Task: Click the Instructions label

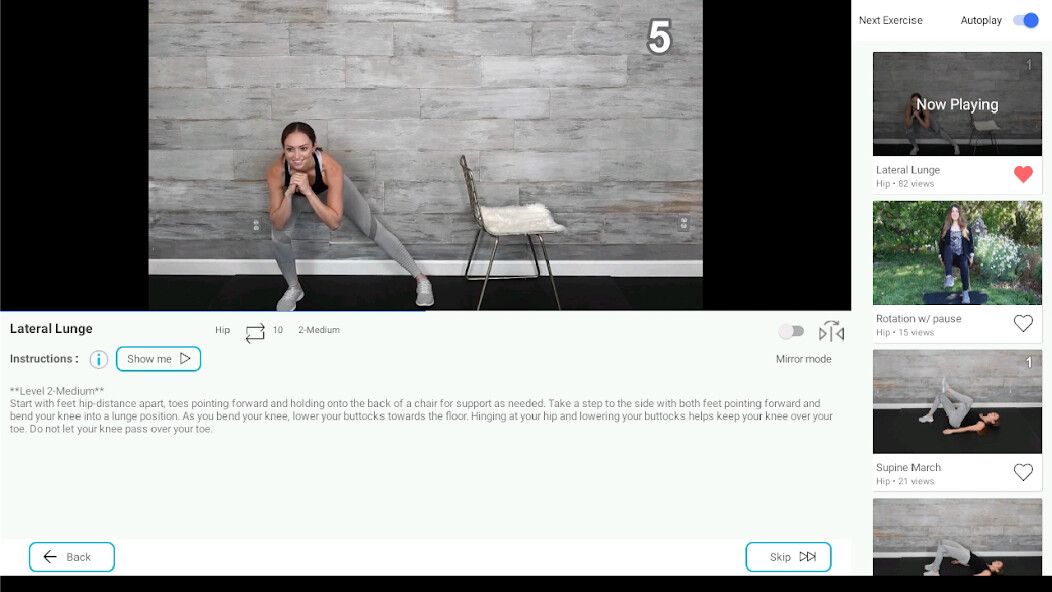Action: (44, 359)
